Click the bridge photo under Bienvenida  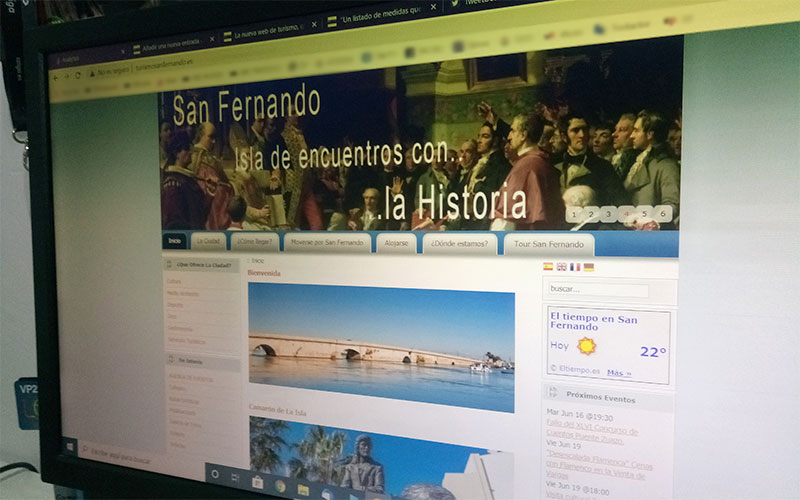point(381,347)
